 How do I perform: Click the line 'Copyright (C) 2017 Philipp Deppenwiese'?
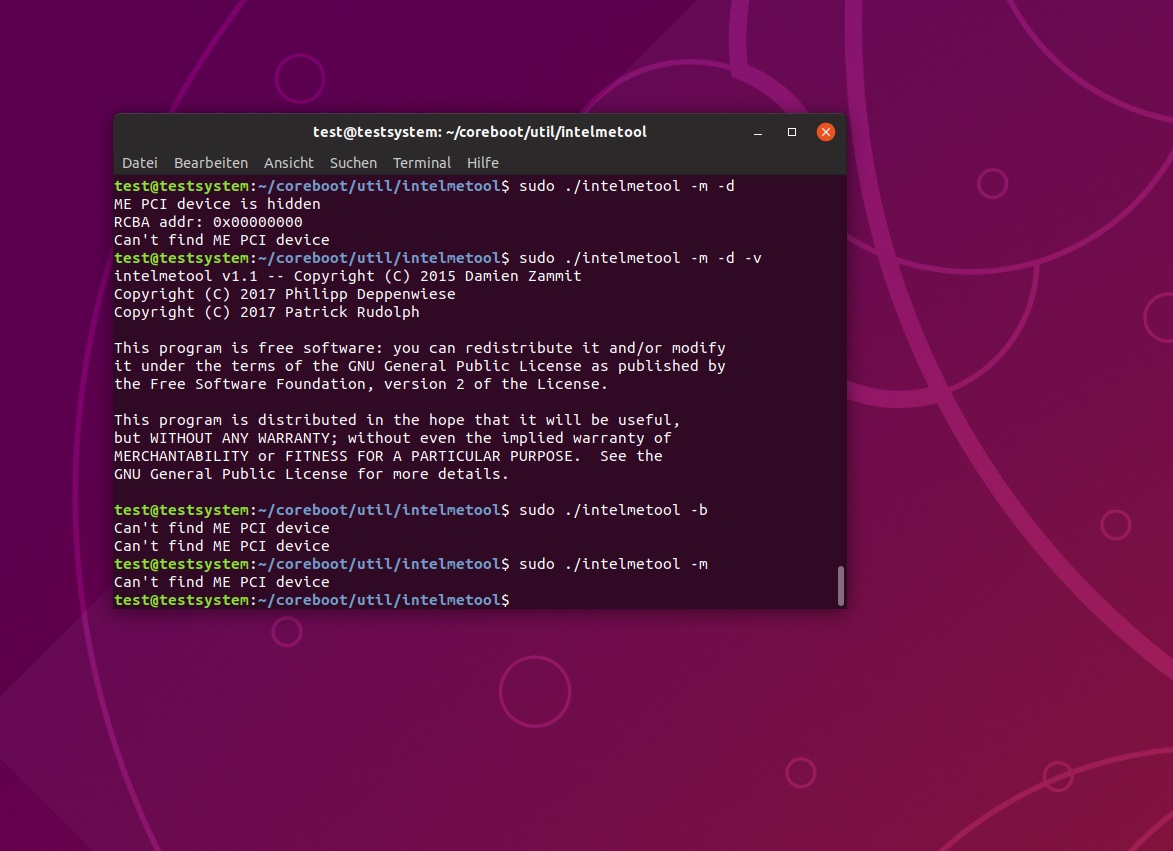pos(284,294)
